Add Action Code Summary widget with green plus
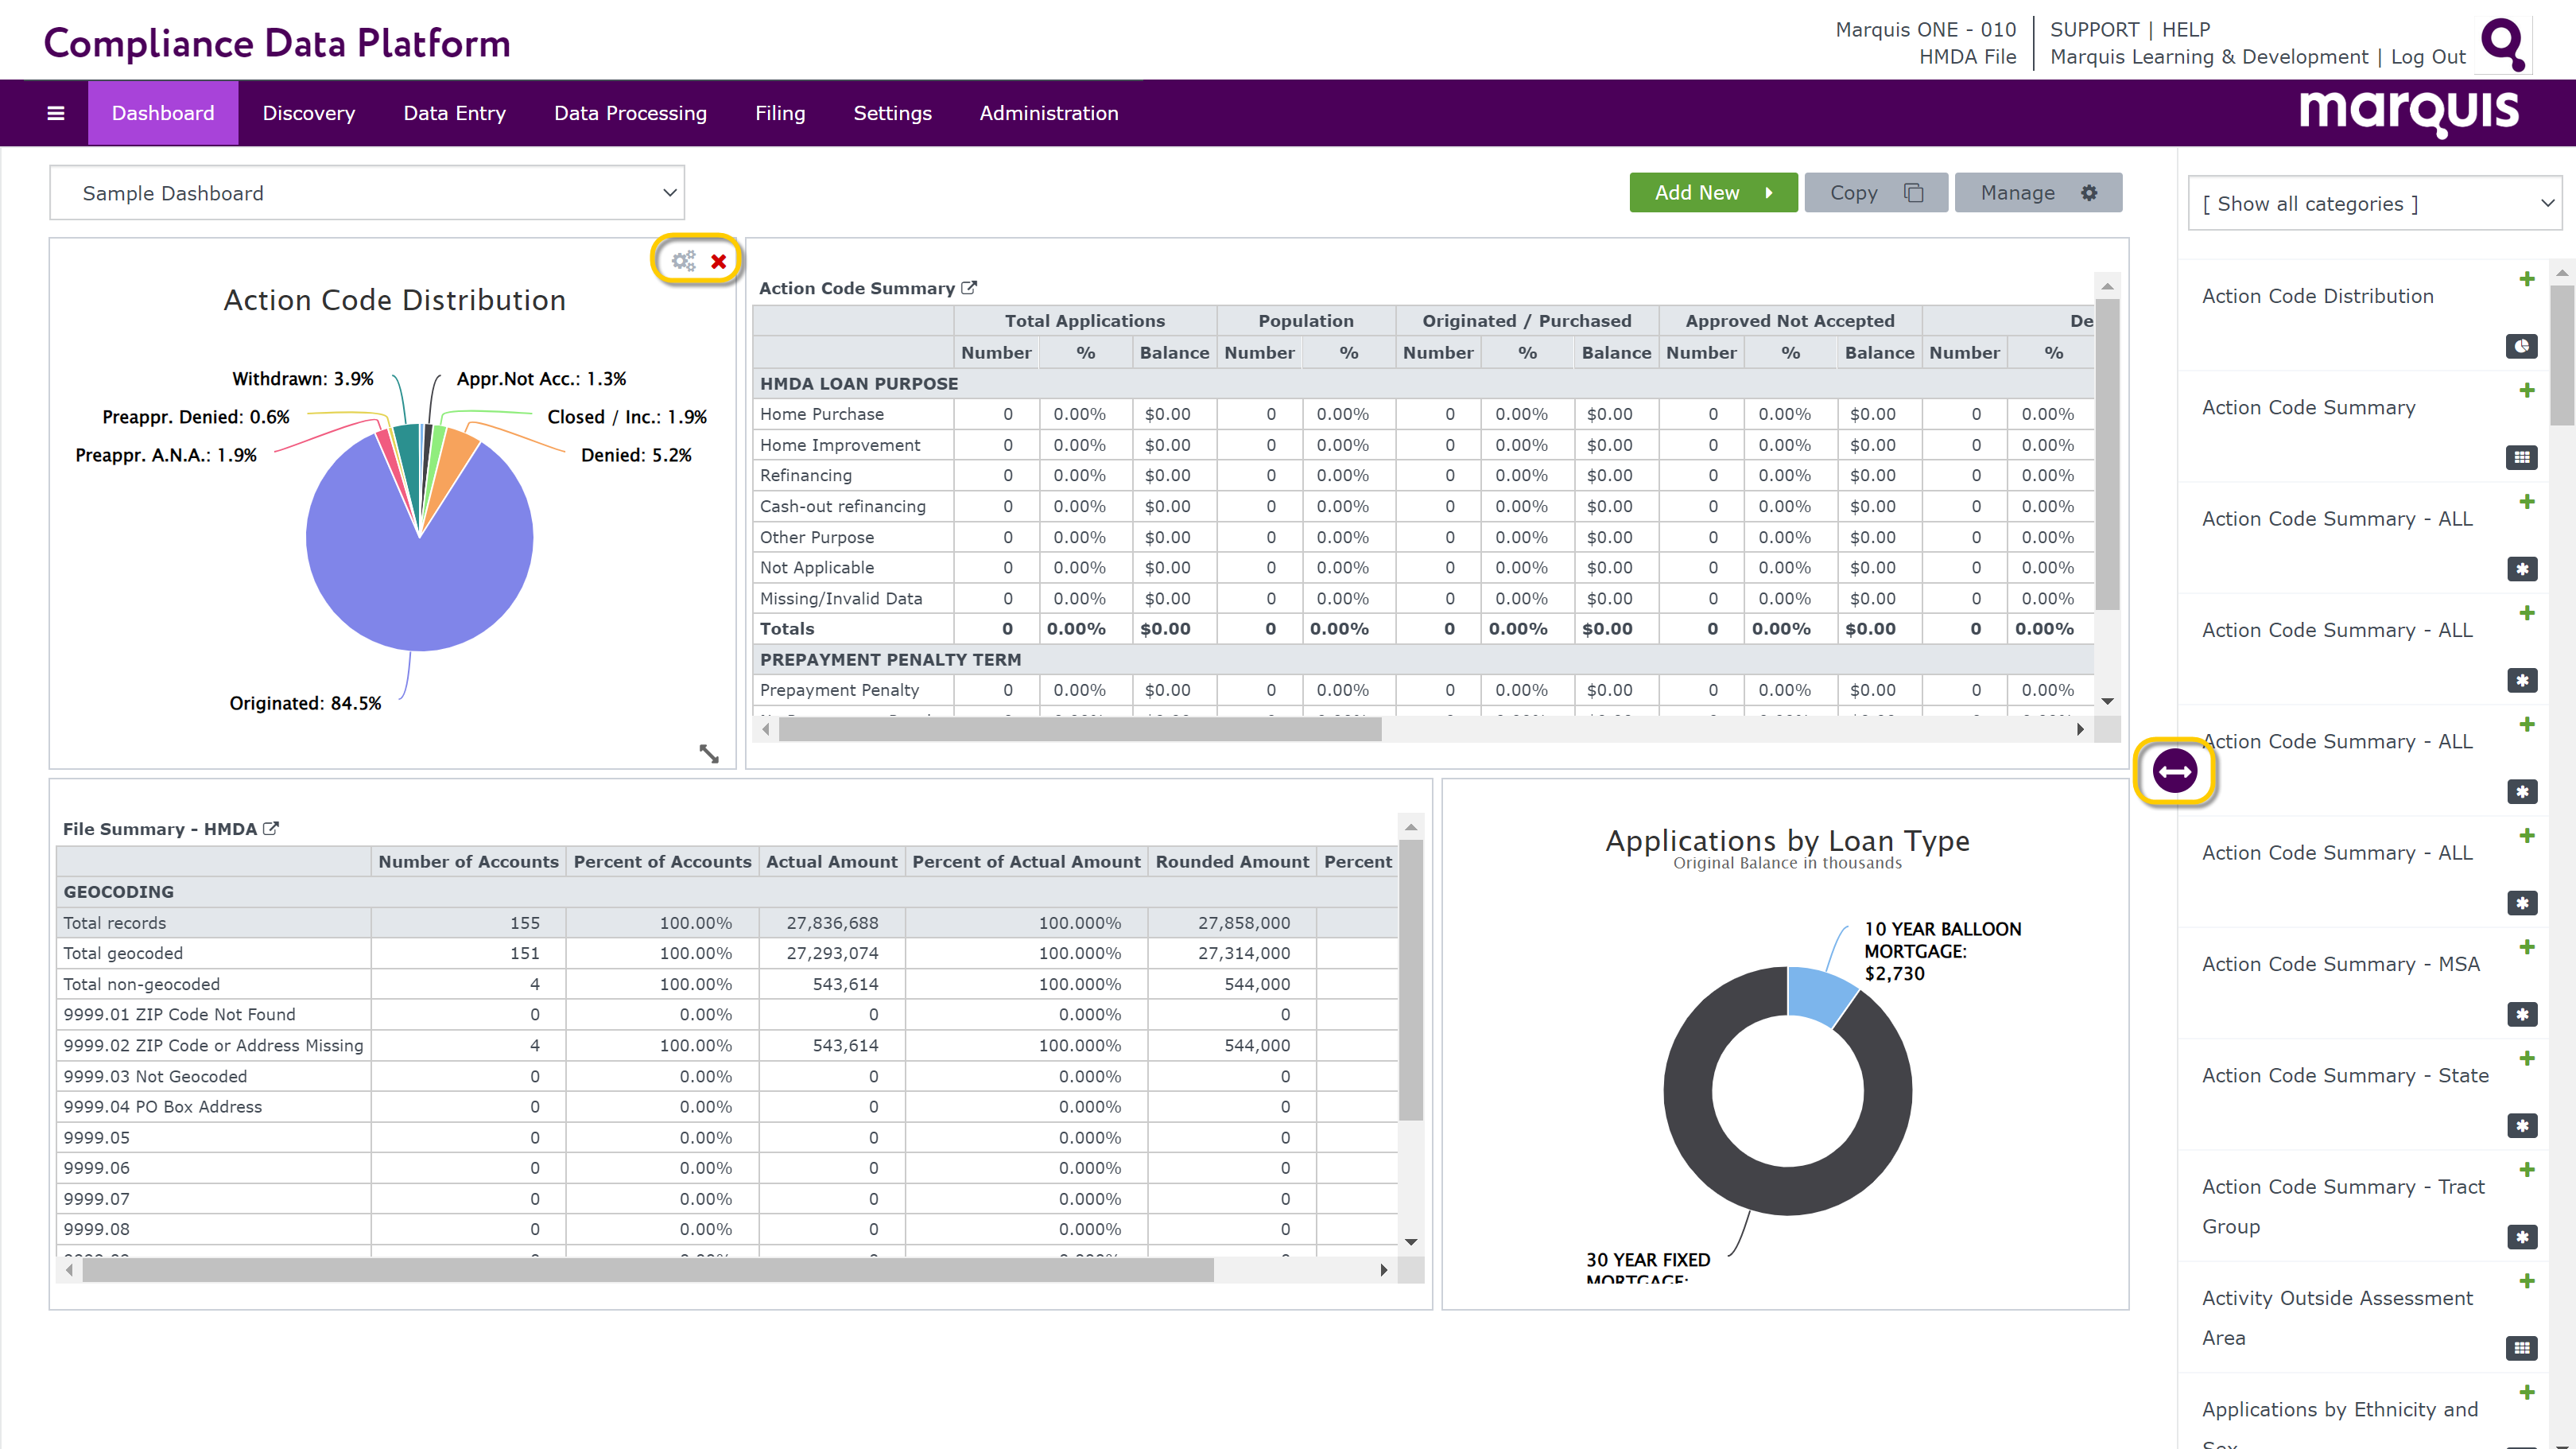This screenshot has height=1449, width=2576. (x=2527, y=390)
